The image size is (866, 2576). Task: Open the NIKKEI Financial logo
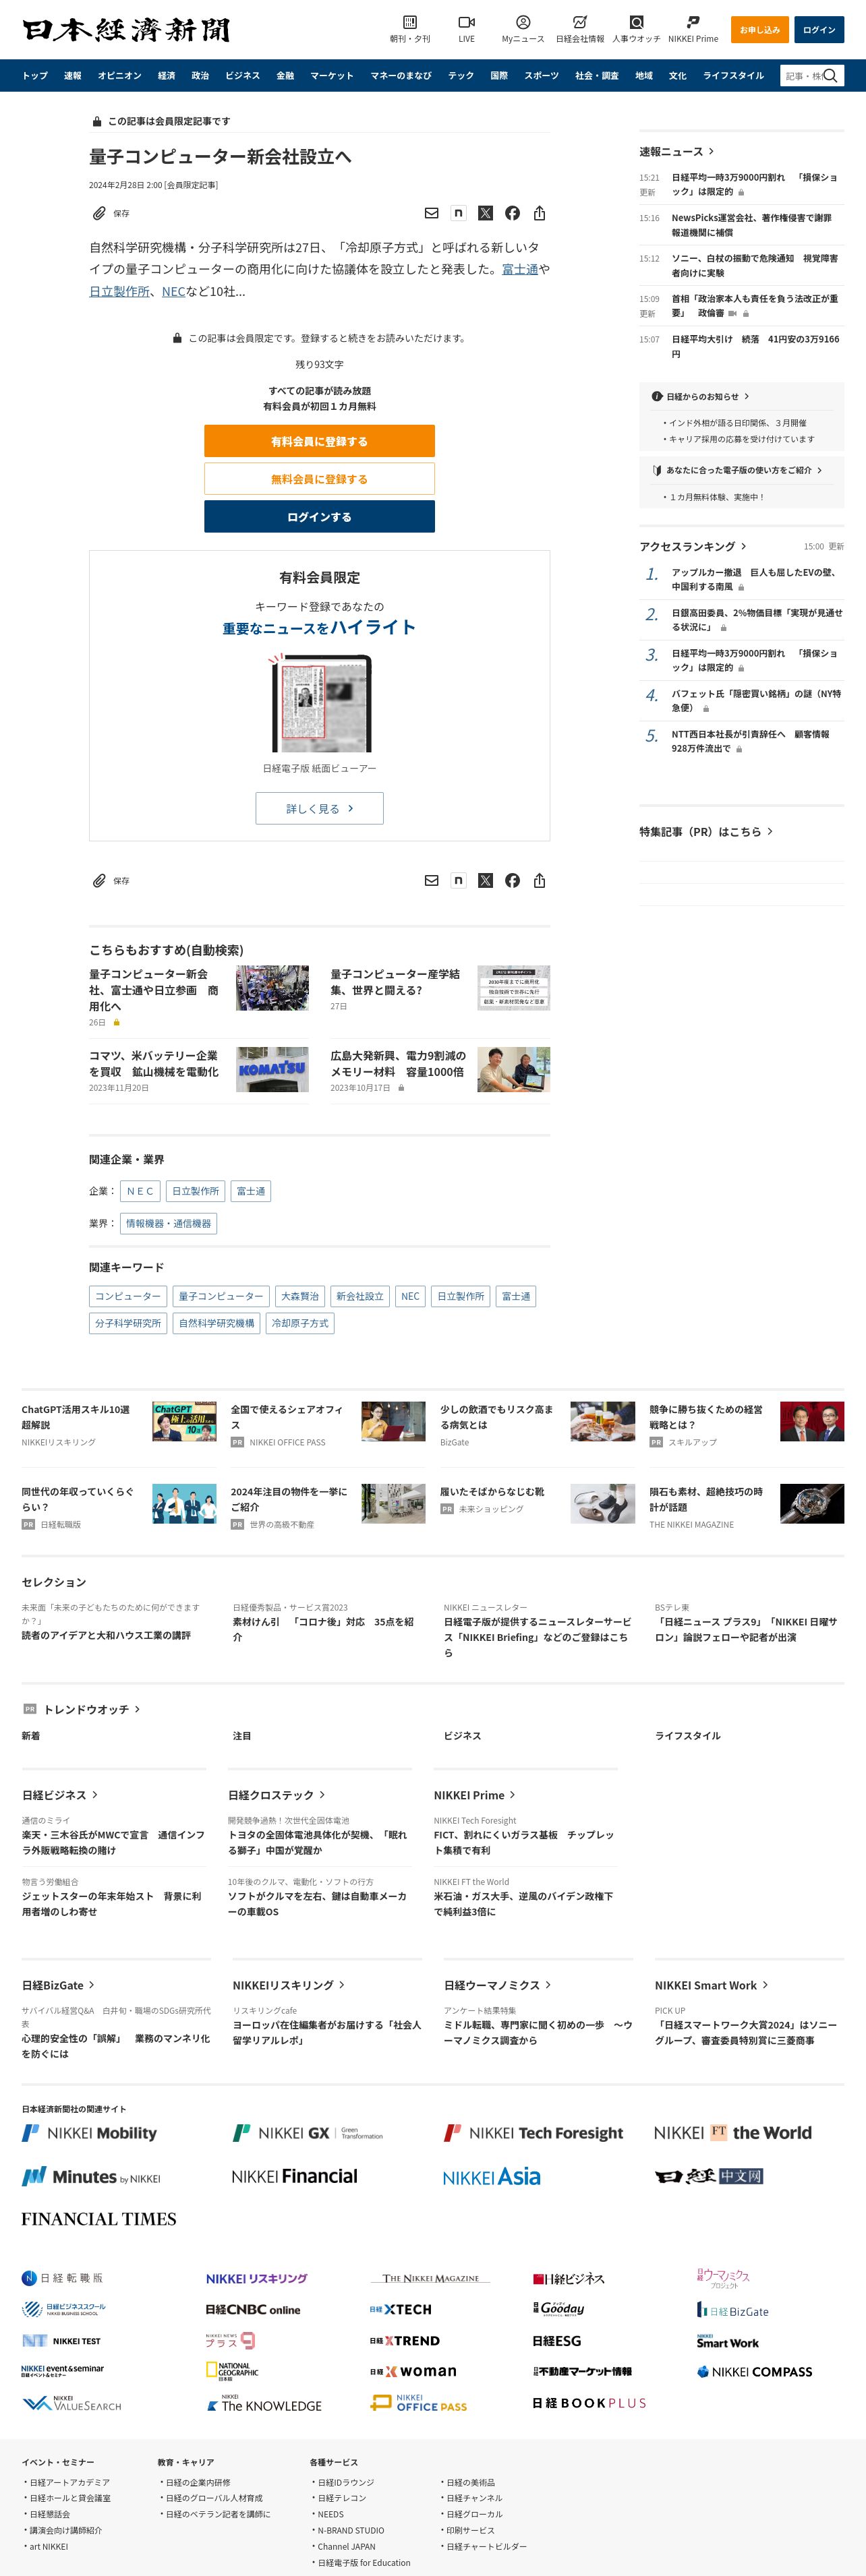tap(294, 2176)
